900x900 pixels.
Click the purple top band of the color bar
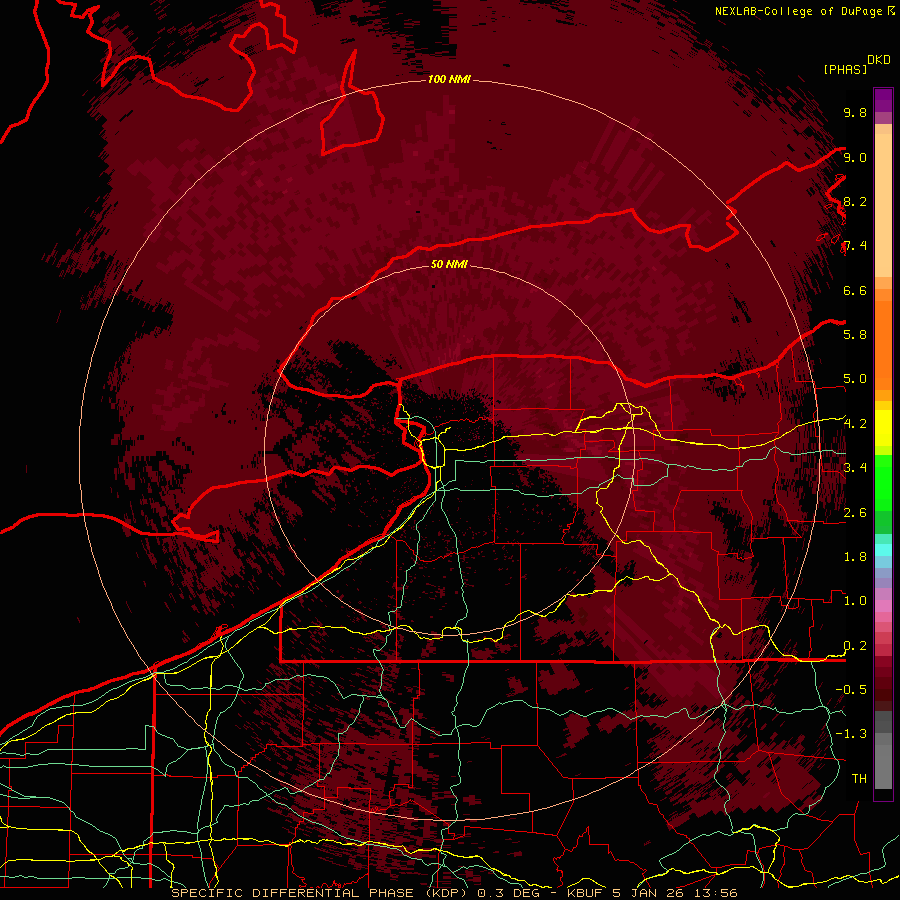pyautogui.click(x=883, y=100)
